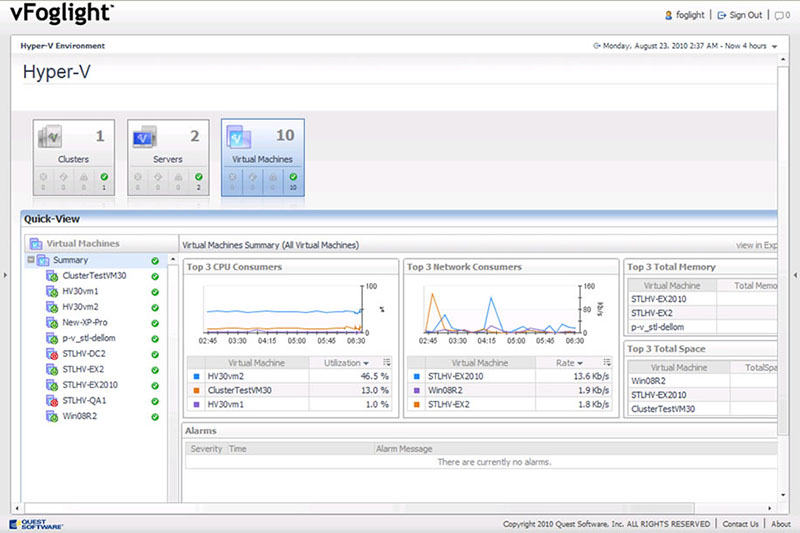Click the Top 3 CPU Consumers chart
The image size is (800, 533).
point(283,309)
